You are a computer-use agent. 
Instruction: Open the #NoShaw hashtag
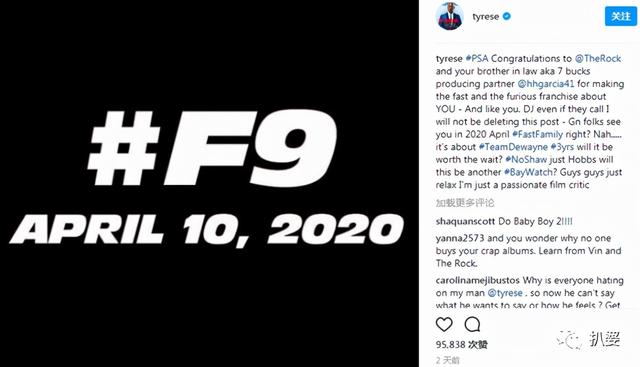(526, 160)
